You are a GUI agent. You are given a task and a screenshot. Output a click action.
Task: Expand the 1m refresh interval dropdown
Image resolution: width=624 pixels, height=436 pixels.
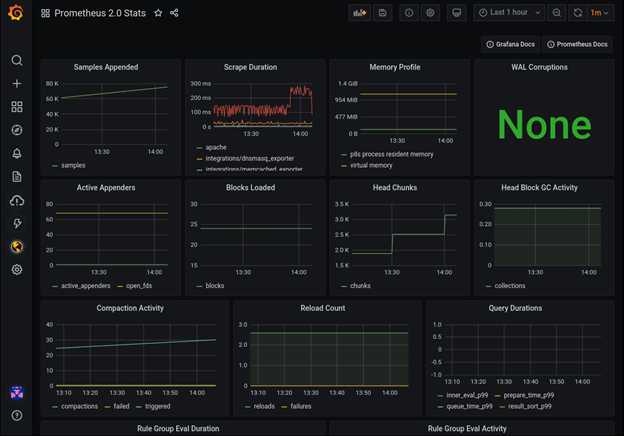601,13
